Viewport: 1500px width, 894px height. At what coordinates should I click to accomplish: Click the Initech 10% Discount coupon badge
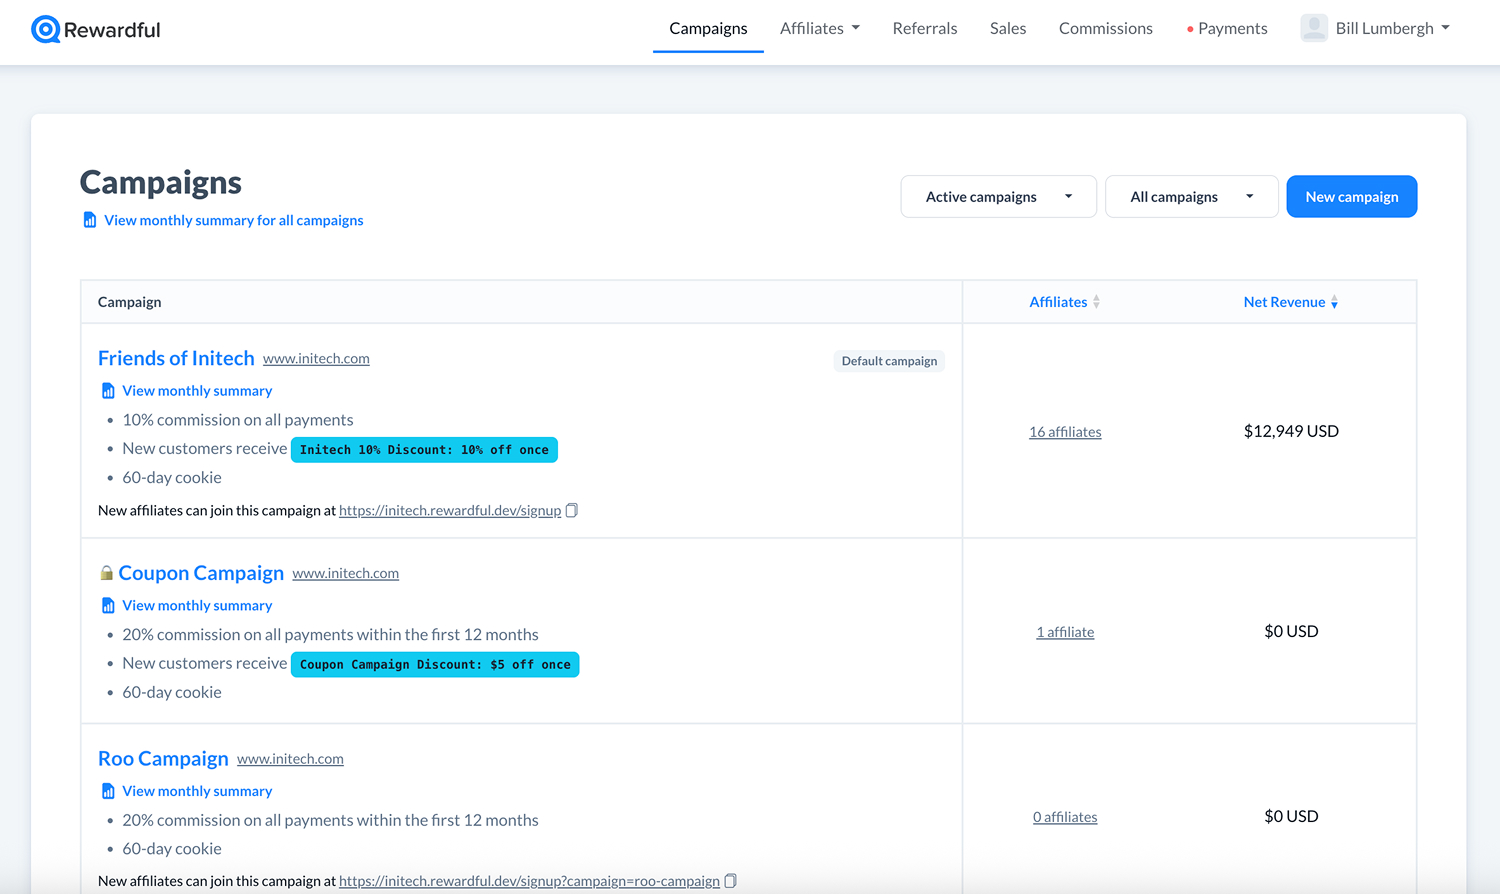(424, 450)
